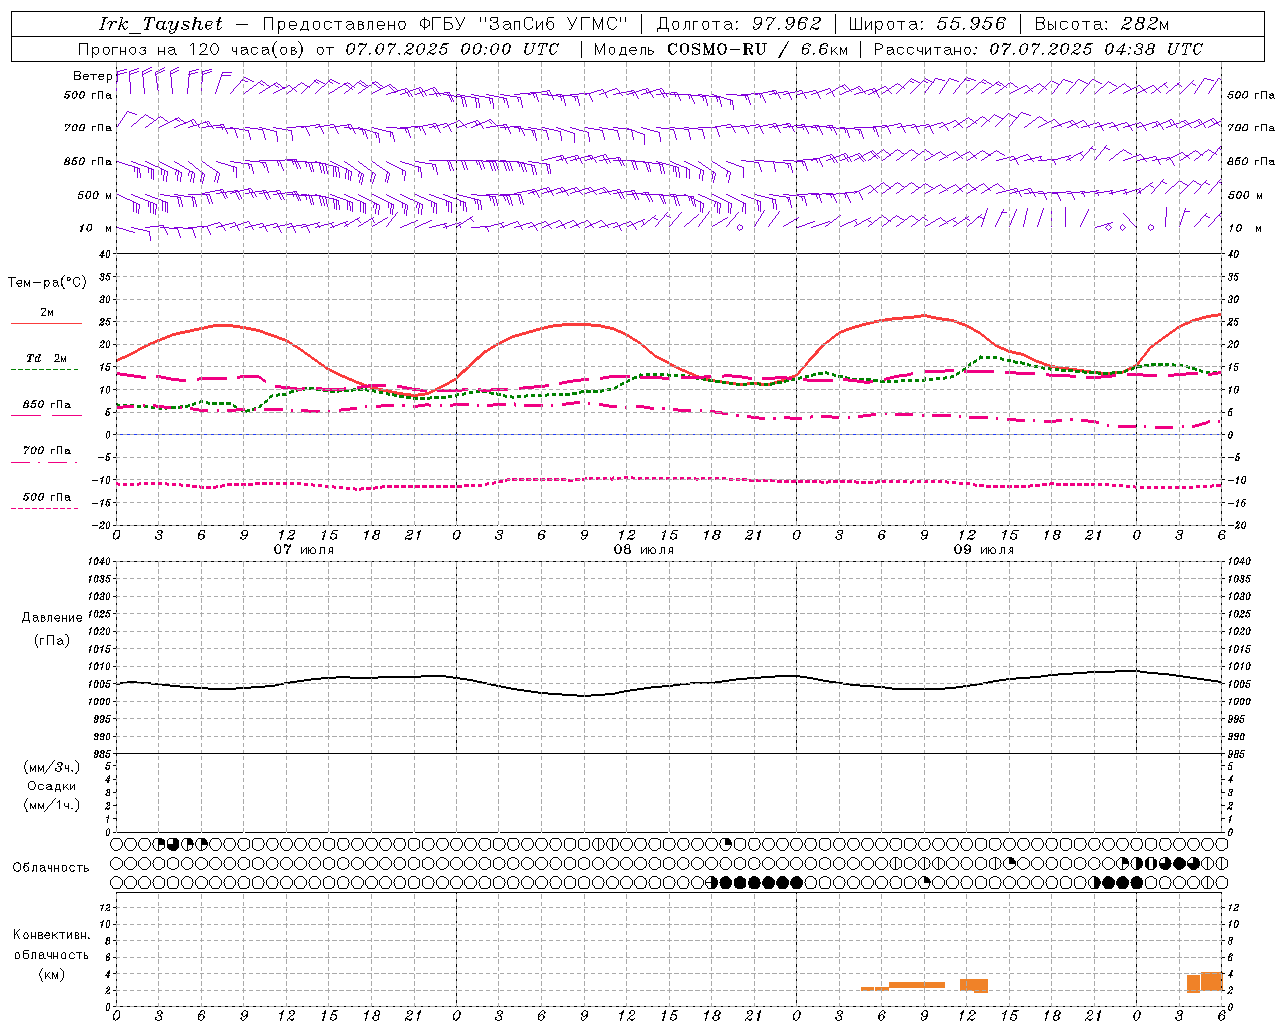Click the 500 гПа entry in temperature legend
The image size is (1280, 1024).
[x=47, y=497]
